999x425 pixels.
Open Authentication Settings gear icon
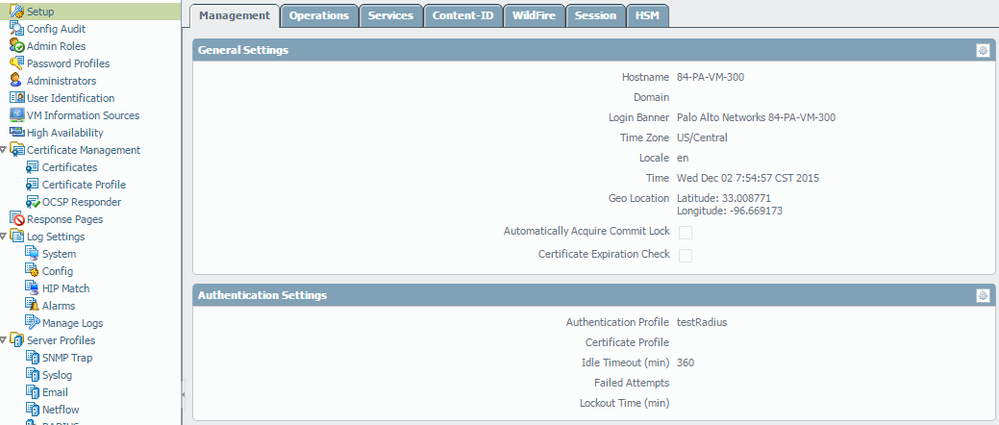(983, 295)
